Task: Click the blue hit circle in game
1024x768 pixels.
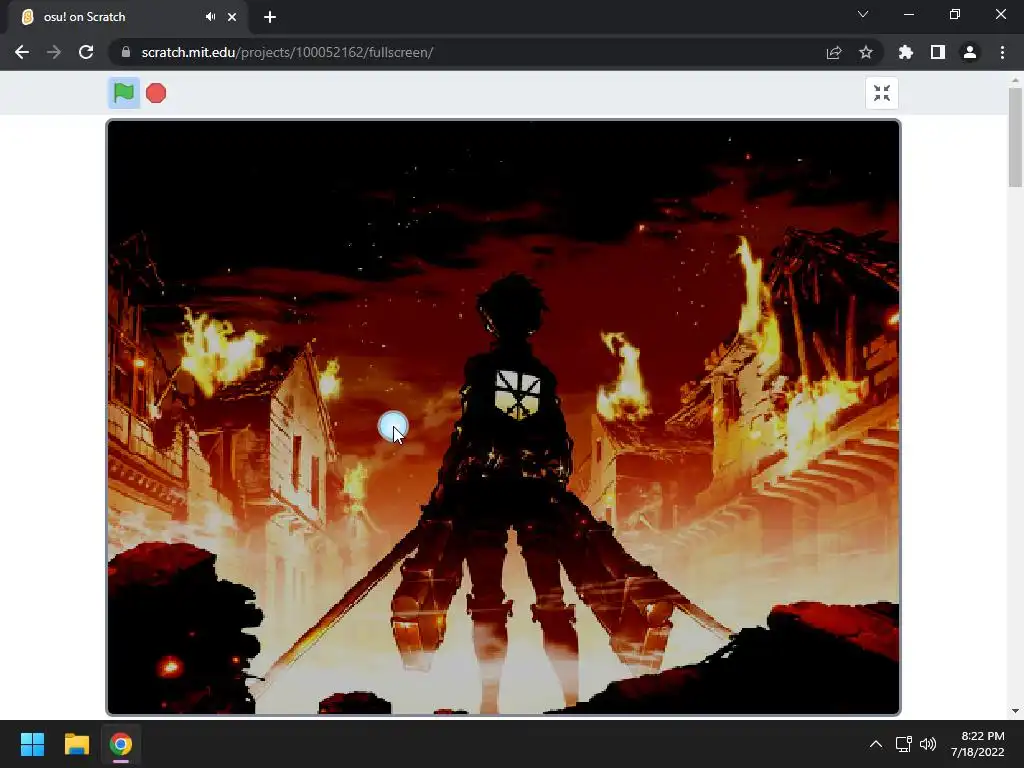Action: point(392,426)
